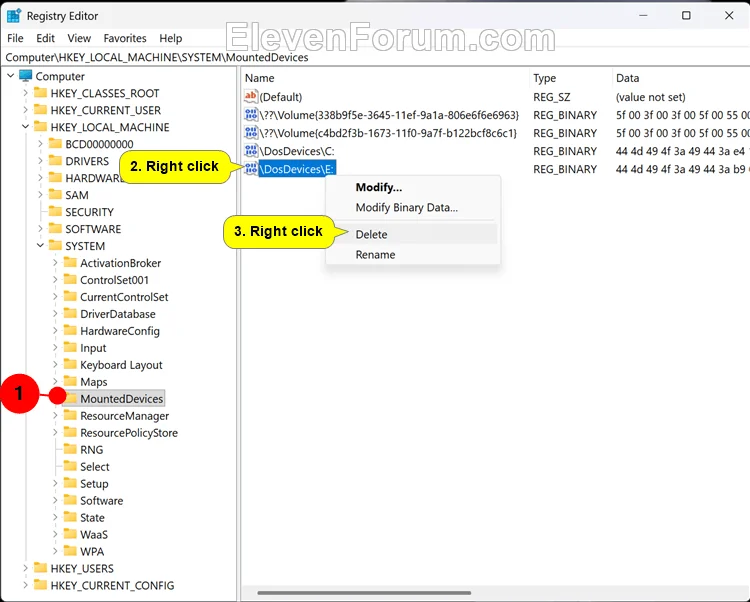
Task: Expand the HKEY_CURRENT_USER chevron
Action: (25, 110)
